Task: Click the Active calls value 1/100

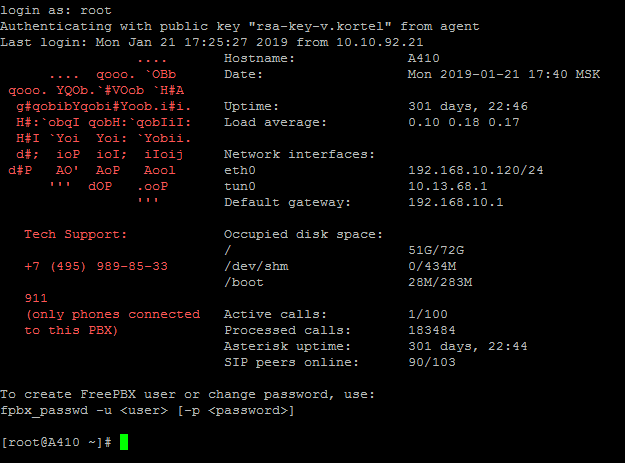Action: click(428, 314)
